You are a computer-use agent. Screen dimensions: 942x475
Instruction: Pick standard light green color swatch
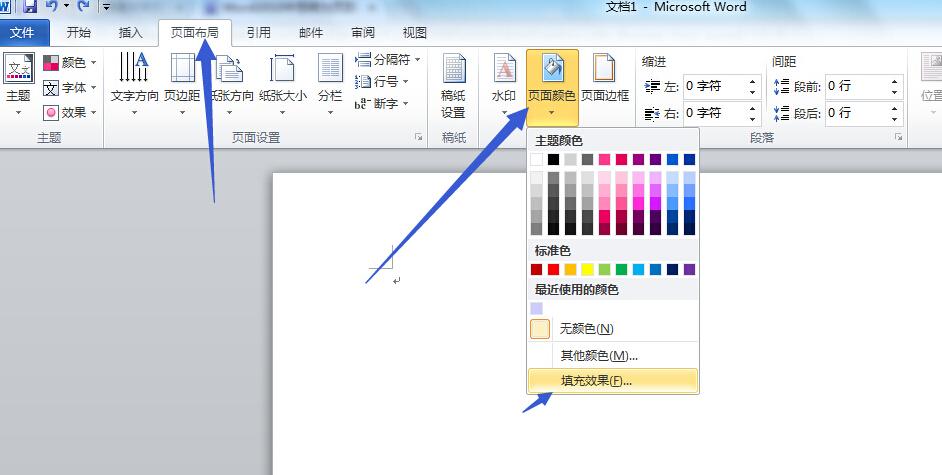tap(604, 270)
